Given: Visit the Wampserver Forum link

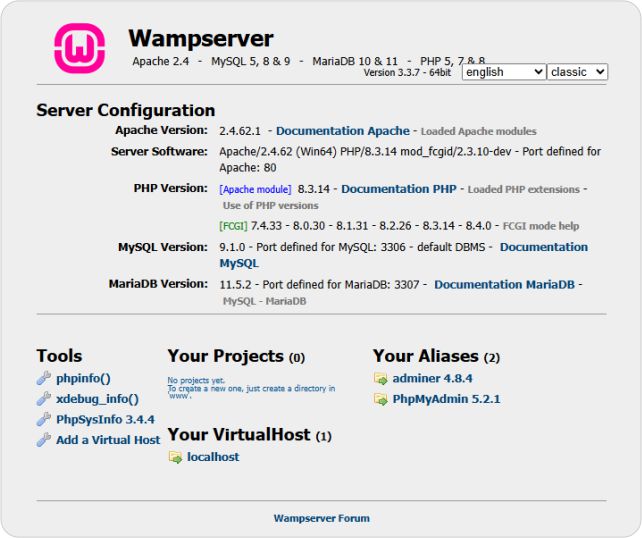Looking at the screenshot, I should (x=321, y=518).
